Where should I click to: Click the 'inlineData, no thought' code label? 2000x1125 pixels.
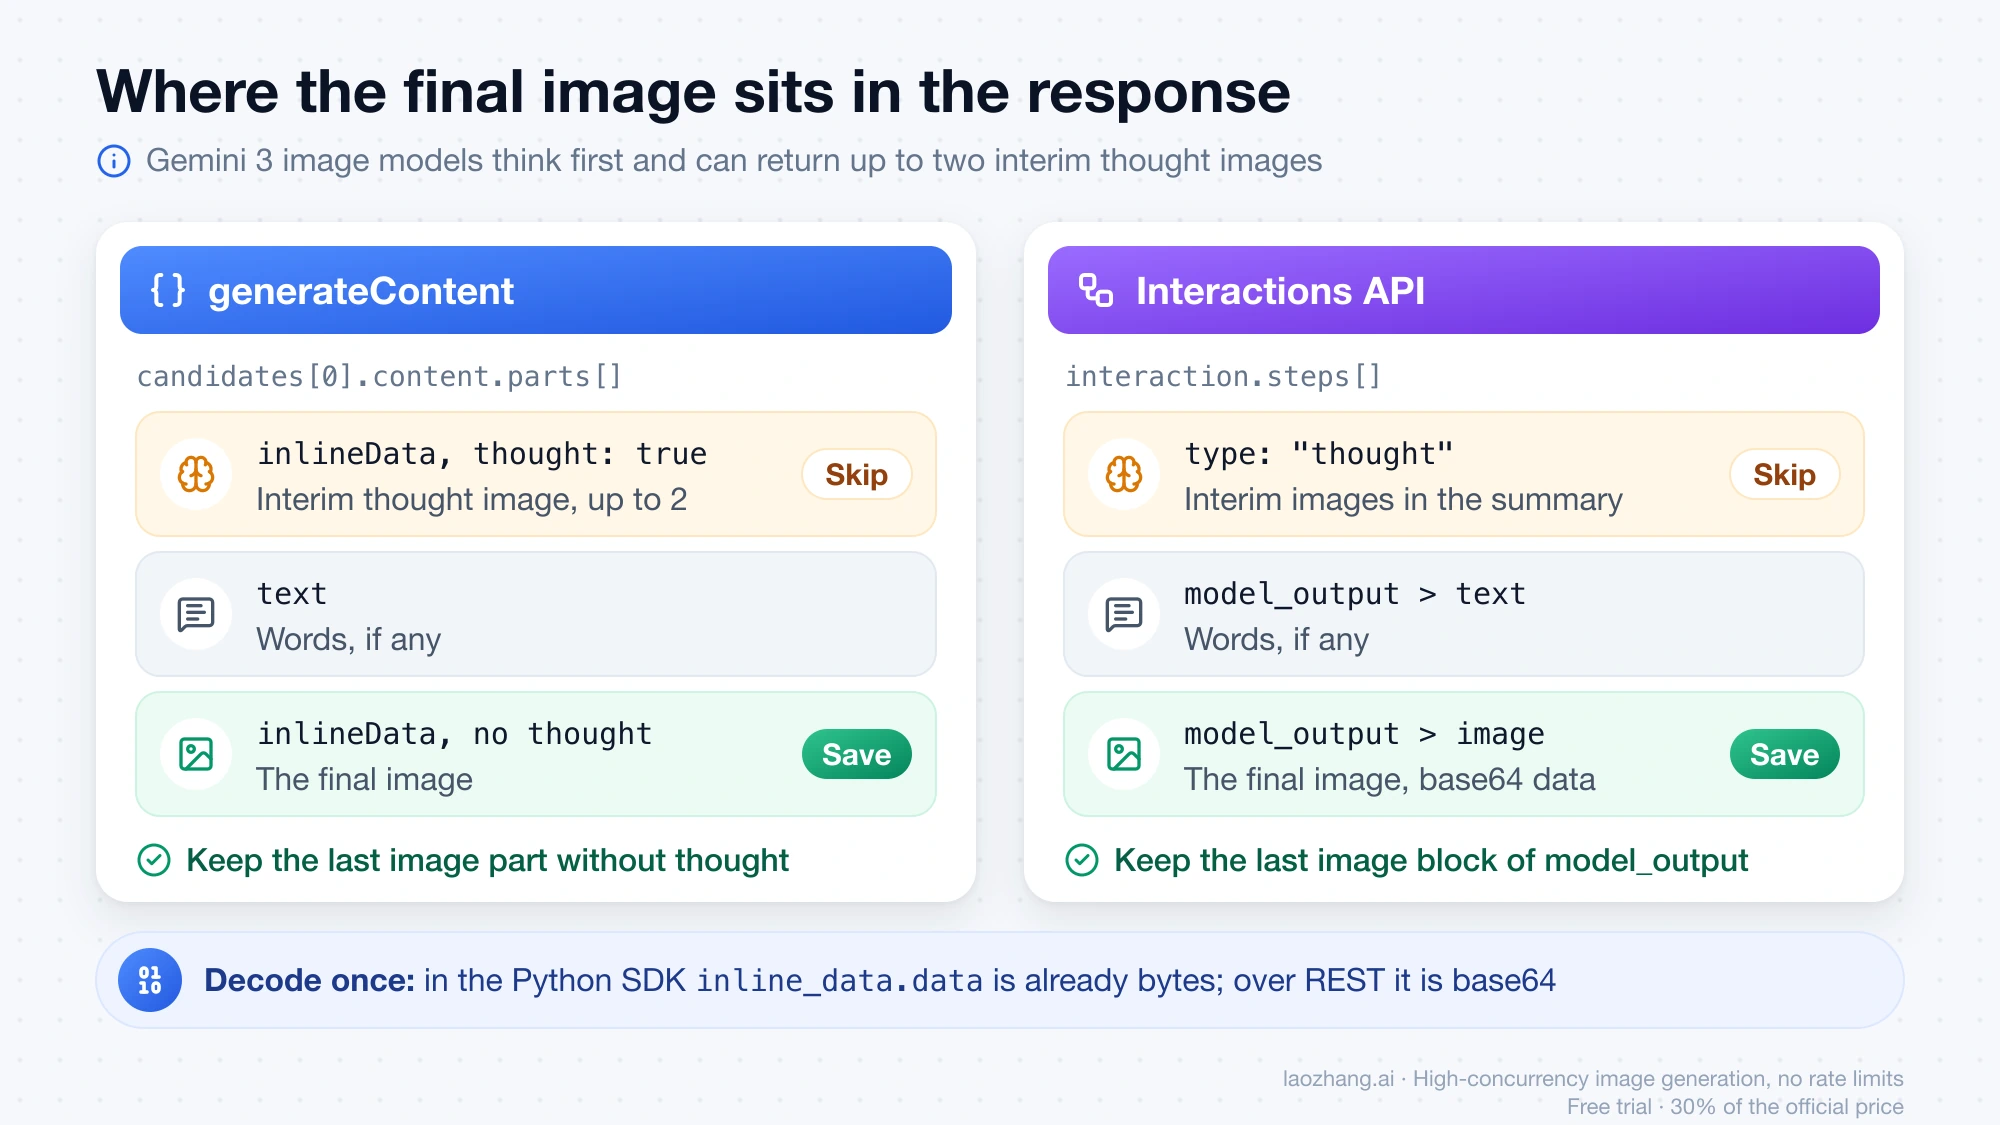point(455,734)
